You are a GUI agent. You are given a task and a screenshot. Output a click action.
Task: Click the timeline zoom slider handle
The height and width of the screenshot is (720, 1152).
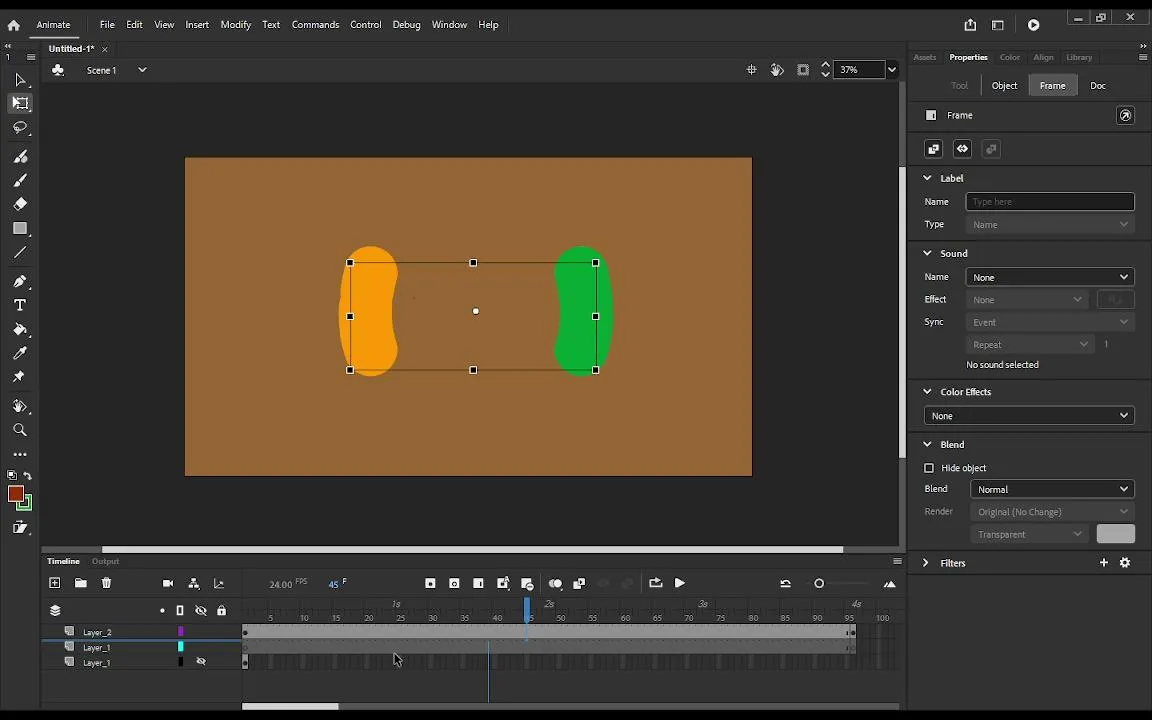(x=819, y=583)
